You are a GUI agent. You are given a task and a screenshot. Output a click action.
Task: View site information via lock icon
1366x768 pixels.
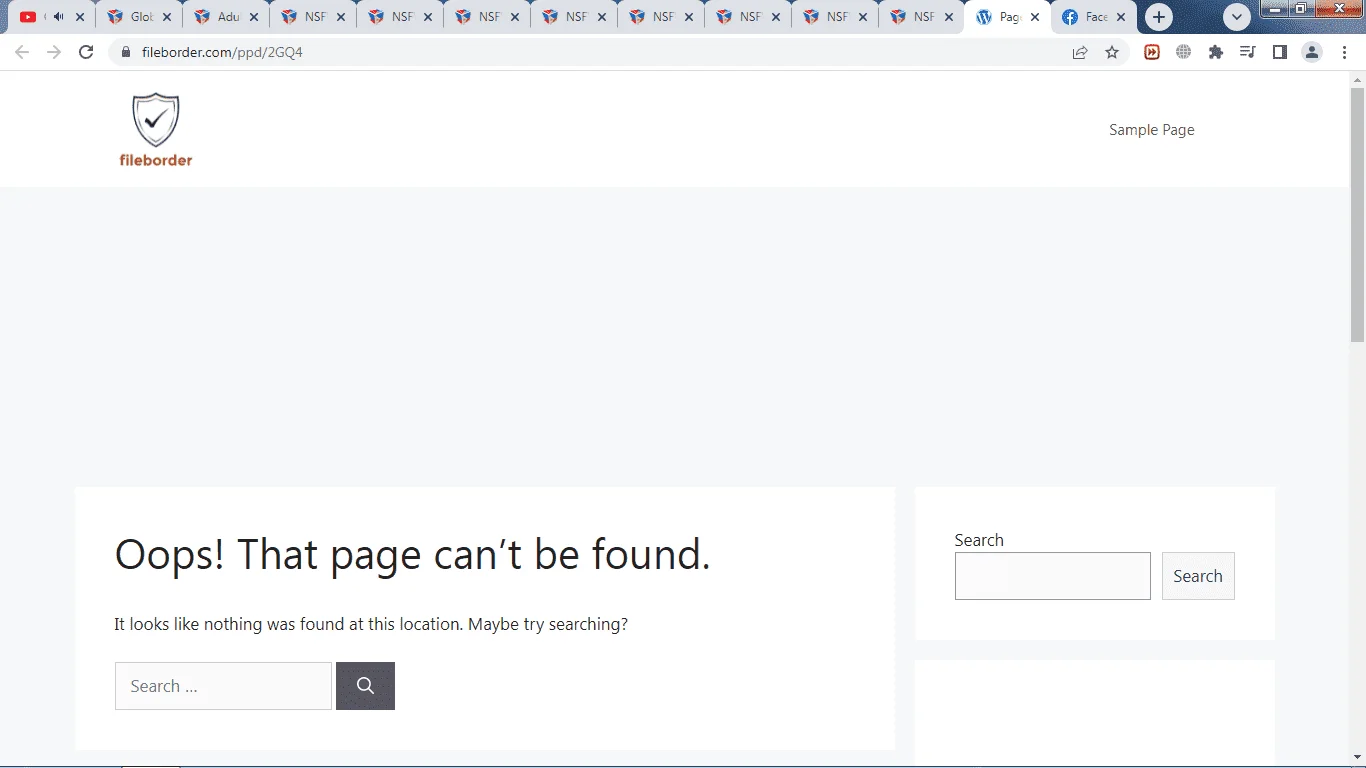[125, 52]
